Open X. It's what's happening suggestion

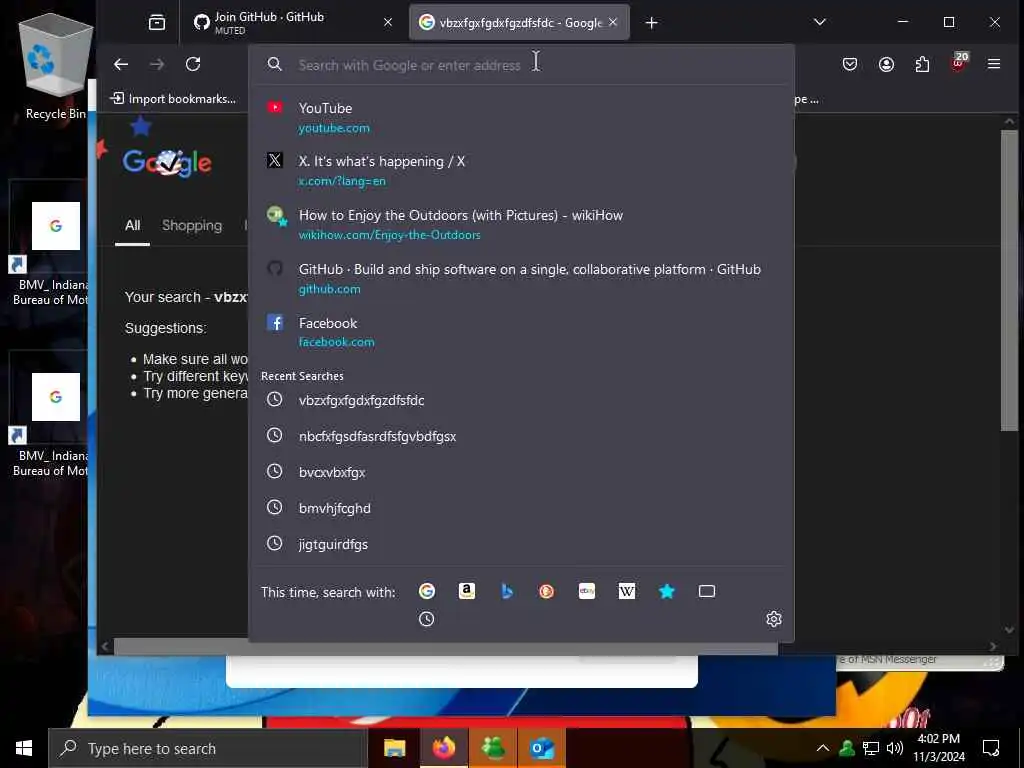[521, 170]
